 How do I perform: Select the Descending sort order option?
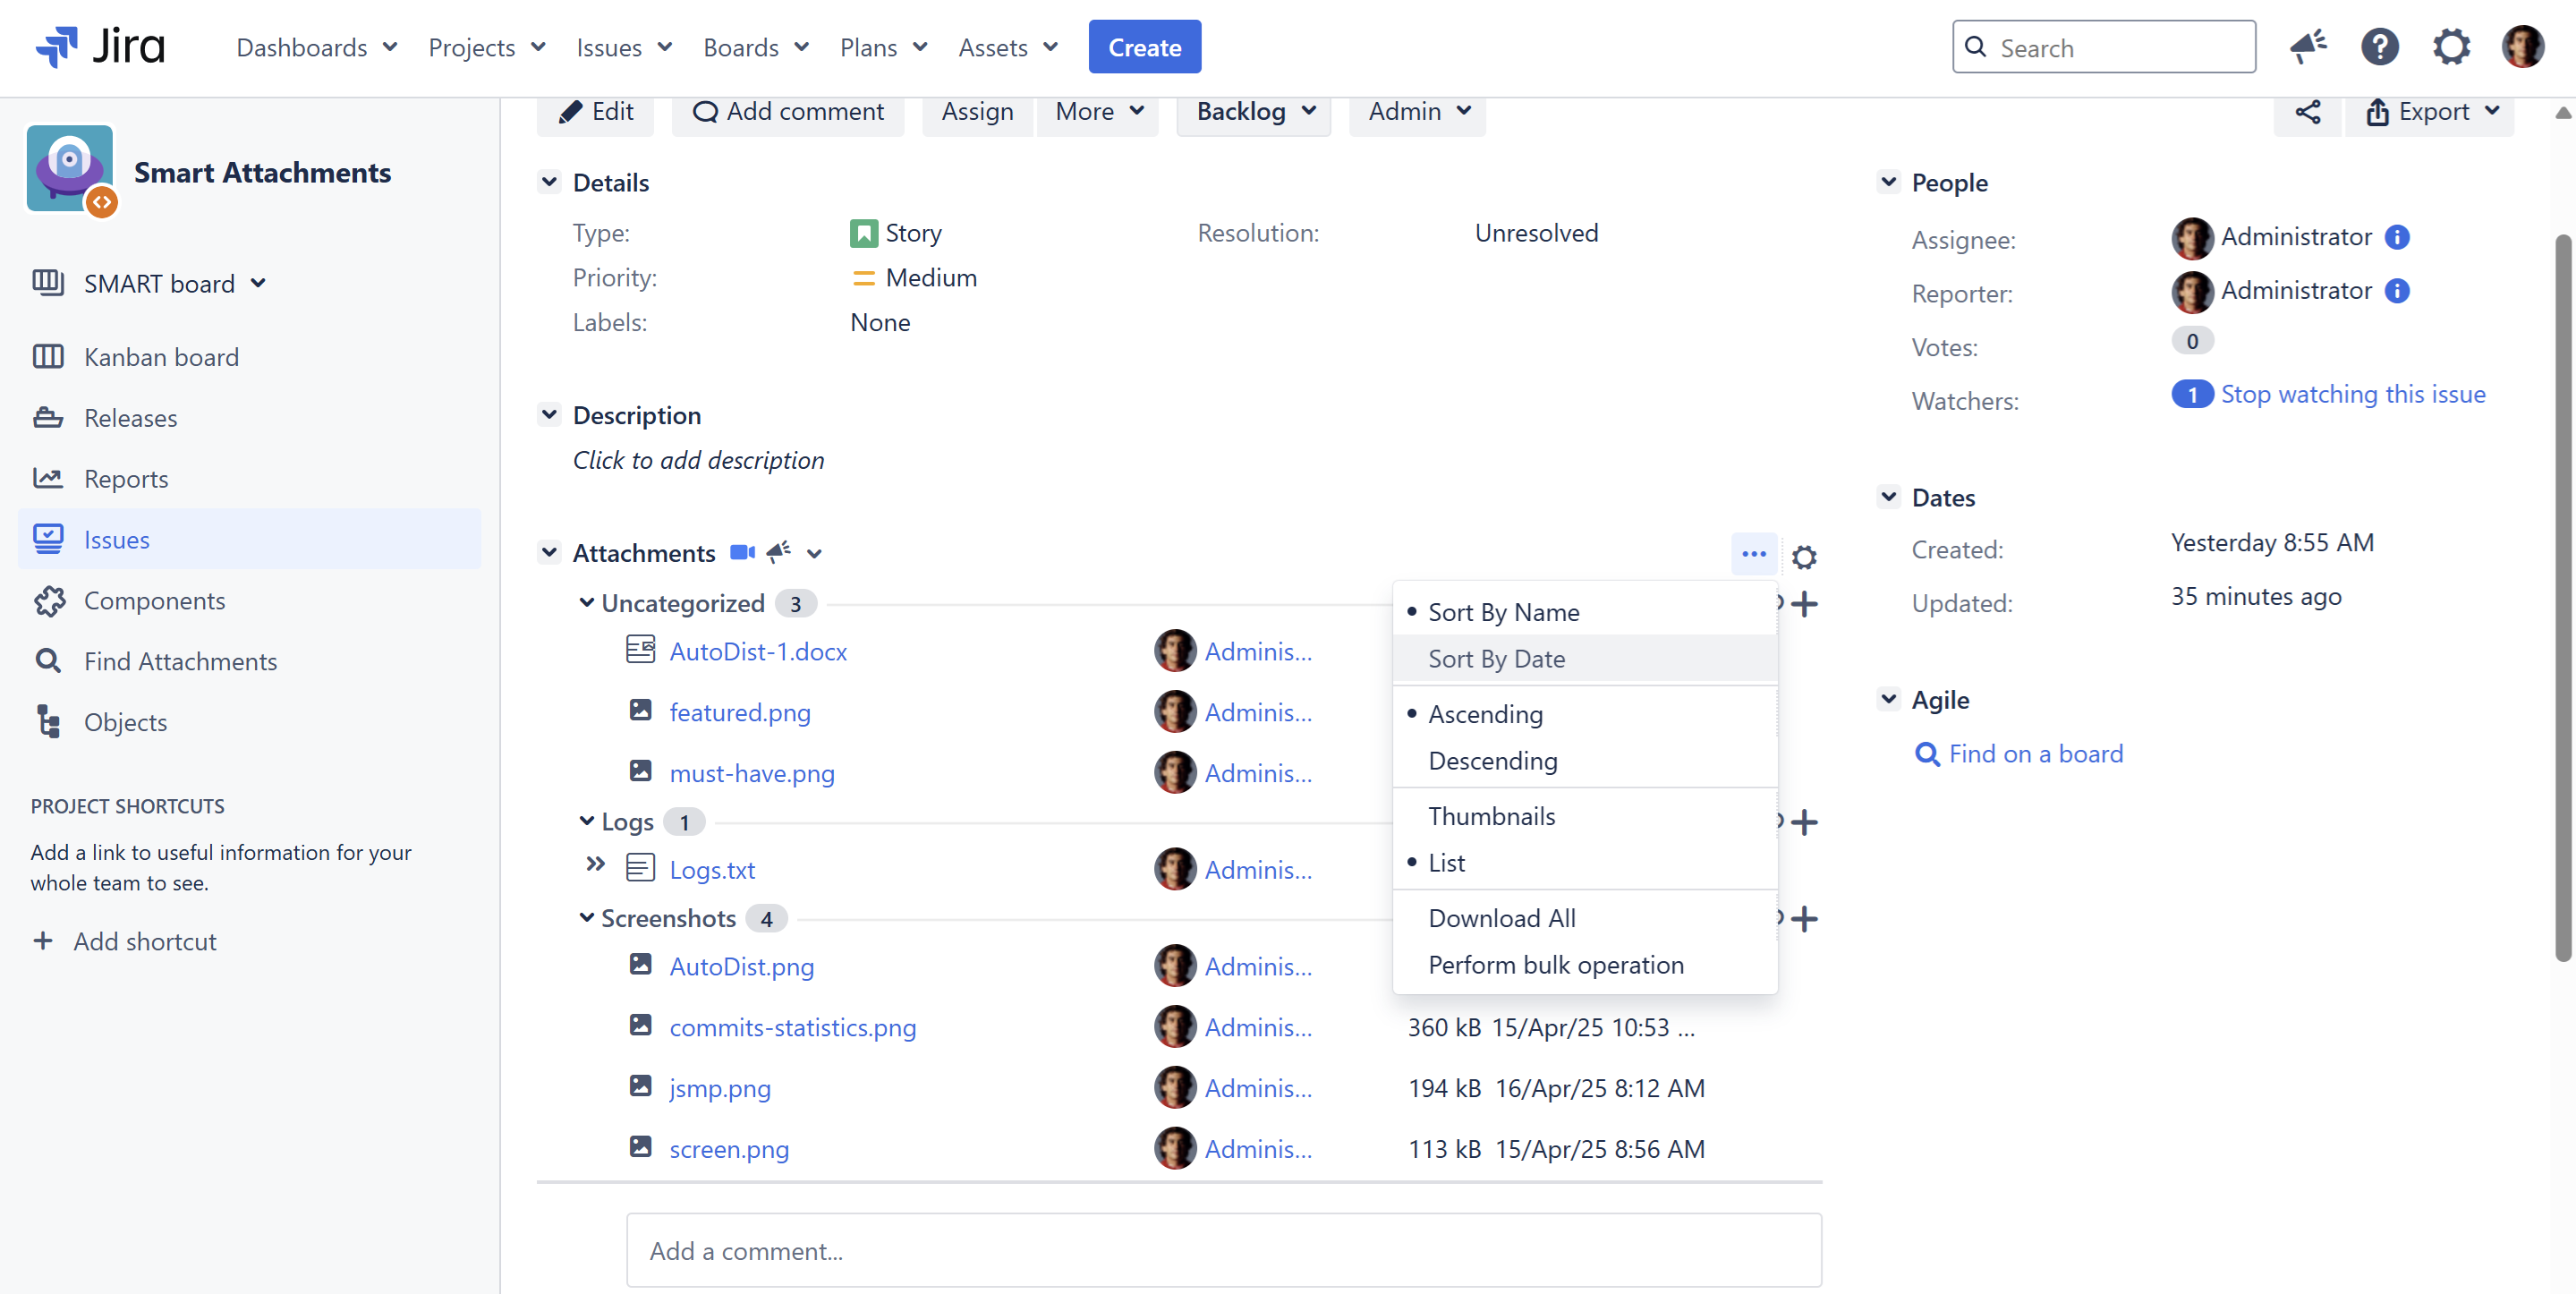[x=1492, y=760]
